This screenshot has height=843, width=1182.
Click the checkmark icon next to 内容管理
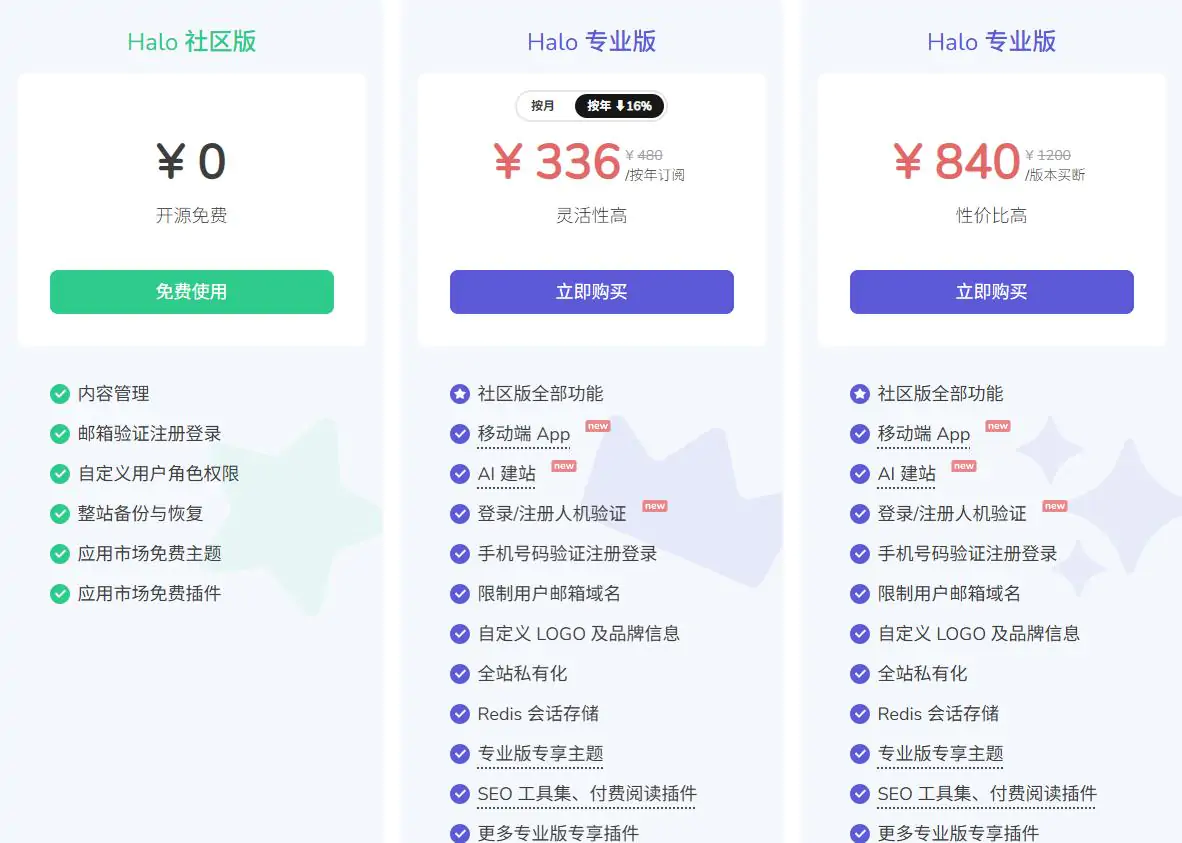tap(59, 393)
